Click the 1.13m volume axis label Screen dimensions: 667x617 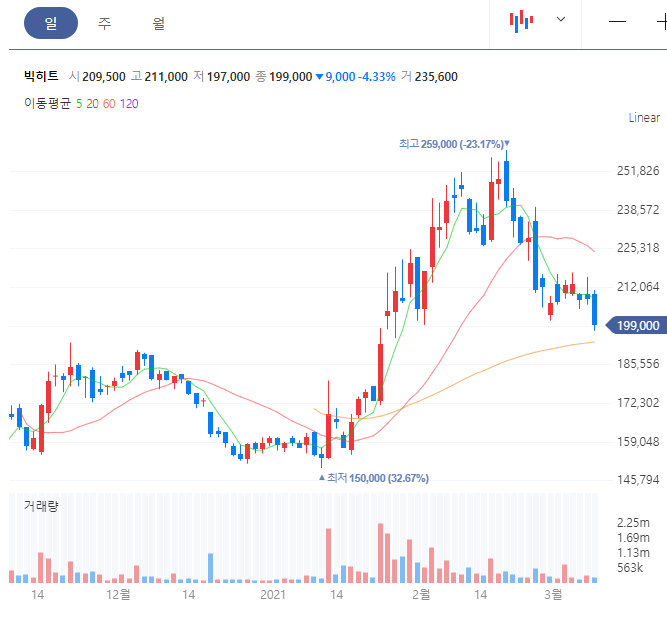[x=633, y=553]
